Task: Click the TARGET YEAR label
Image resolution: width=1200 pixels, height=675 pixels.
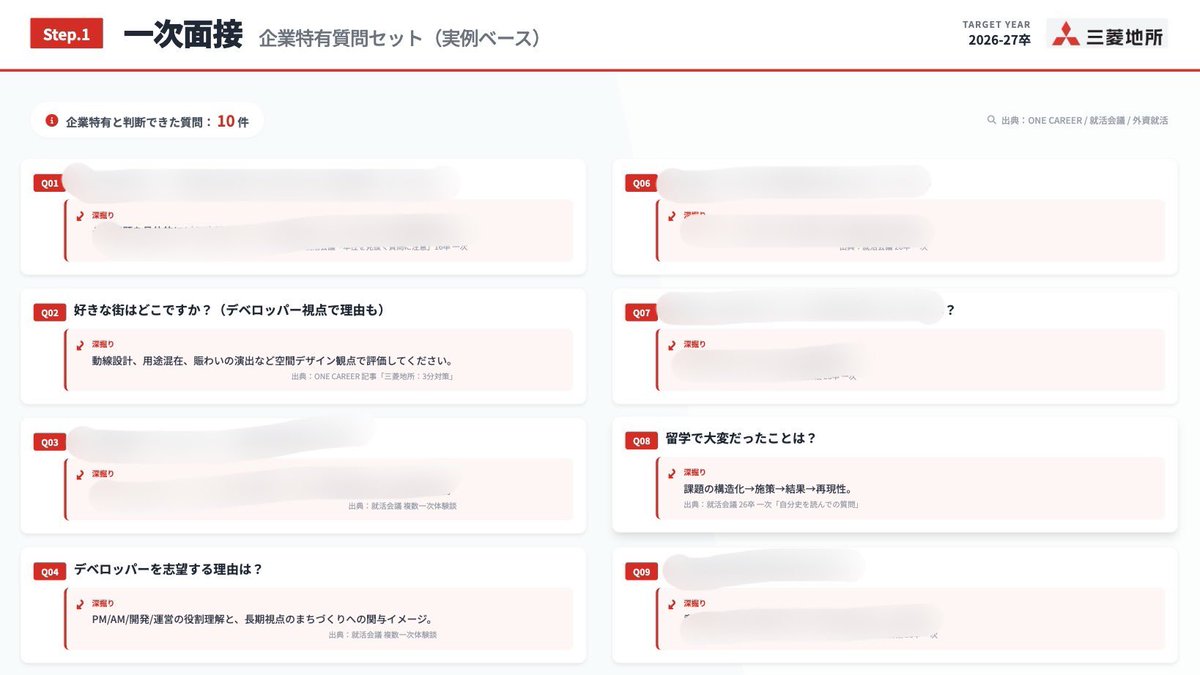Action: click(x=996, y=24)
